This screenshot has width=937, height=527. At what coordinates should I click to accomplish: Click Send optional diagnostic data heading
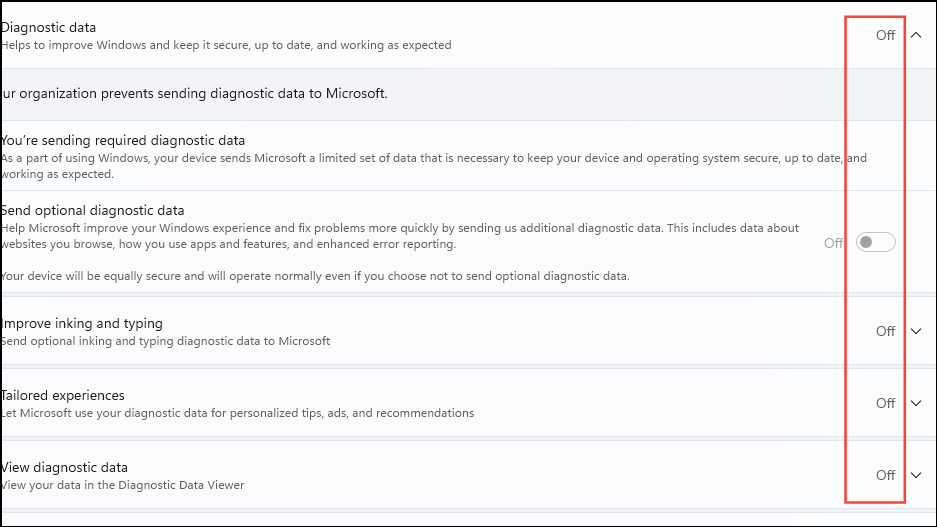(93, 210)
